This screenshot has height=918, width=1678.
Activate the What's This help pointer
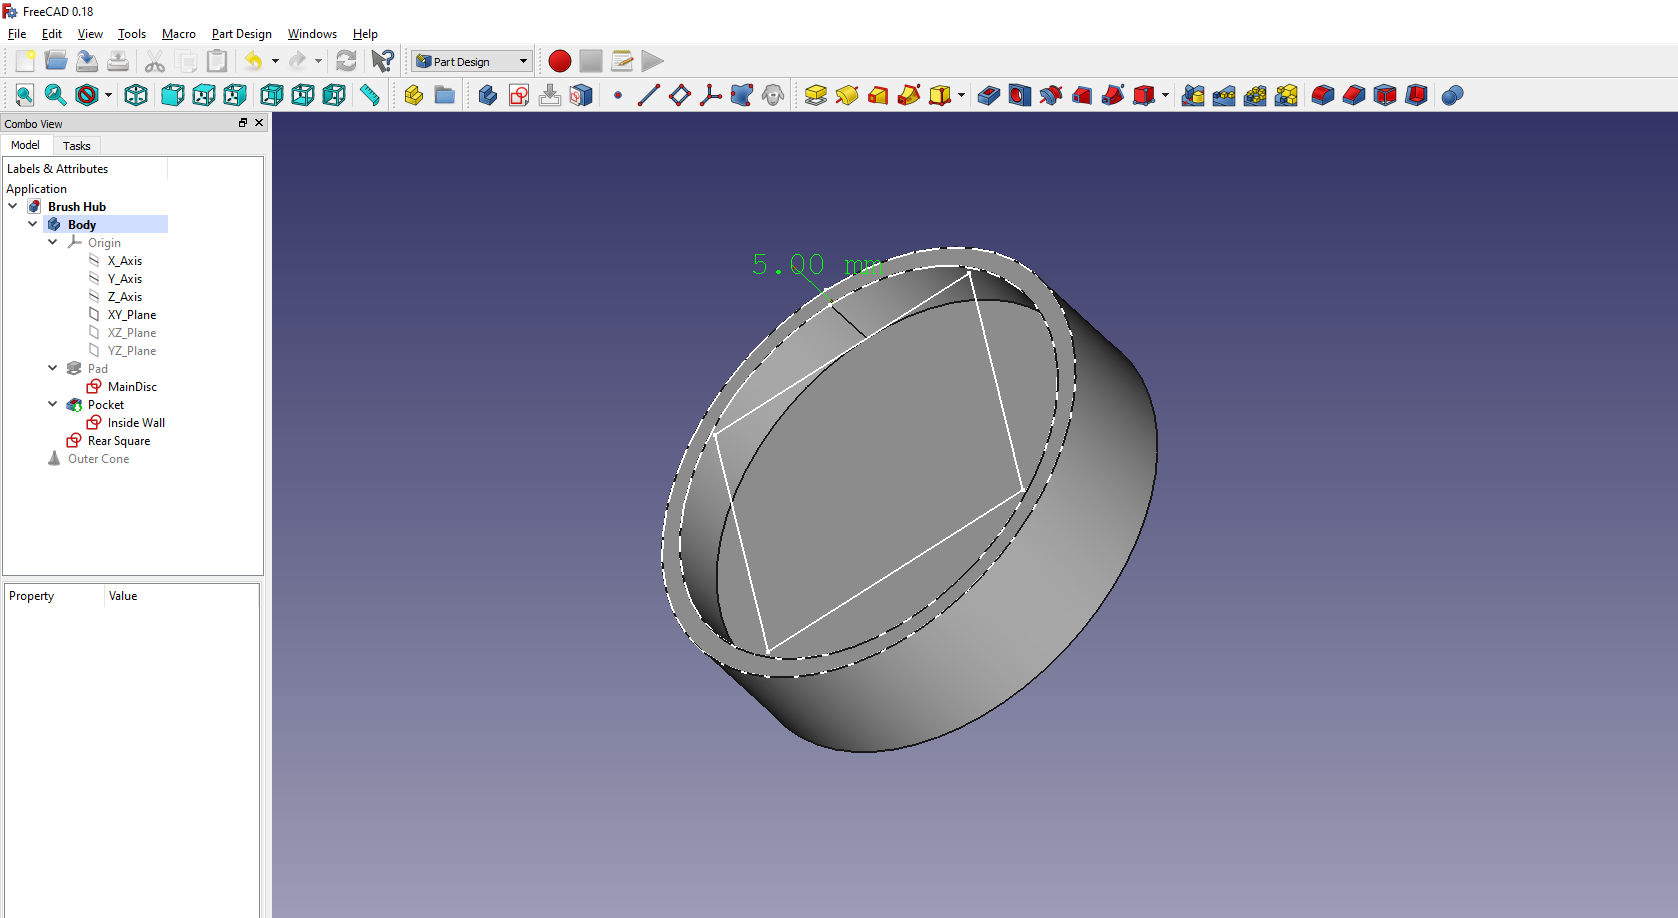[x=383, y=61]
